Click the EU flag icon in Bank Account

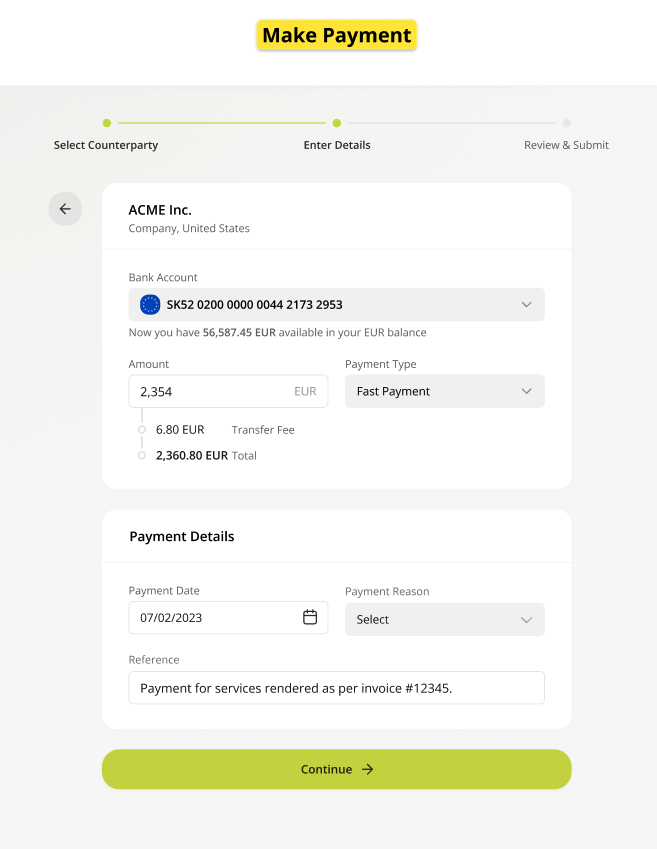click(x=150, y=304)
